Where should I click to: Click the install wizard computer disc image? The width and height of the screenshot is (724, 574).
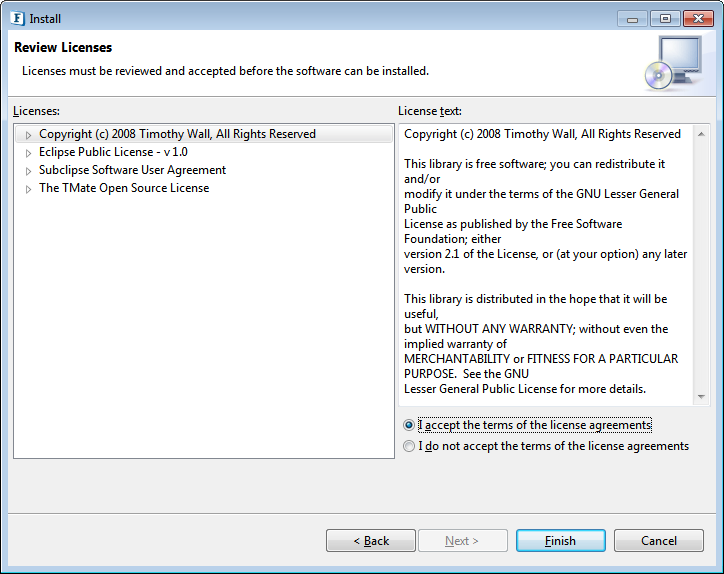pyautogui.click(x=674, y=63)
